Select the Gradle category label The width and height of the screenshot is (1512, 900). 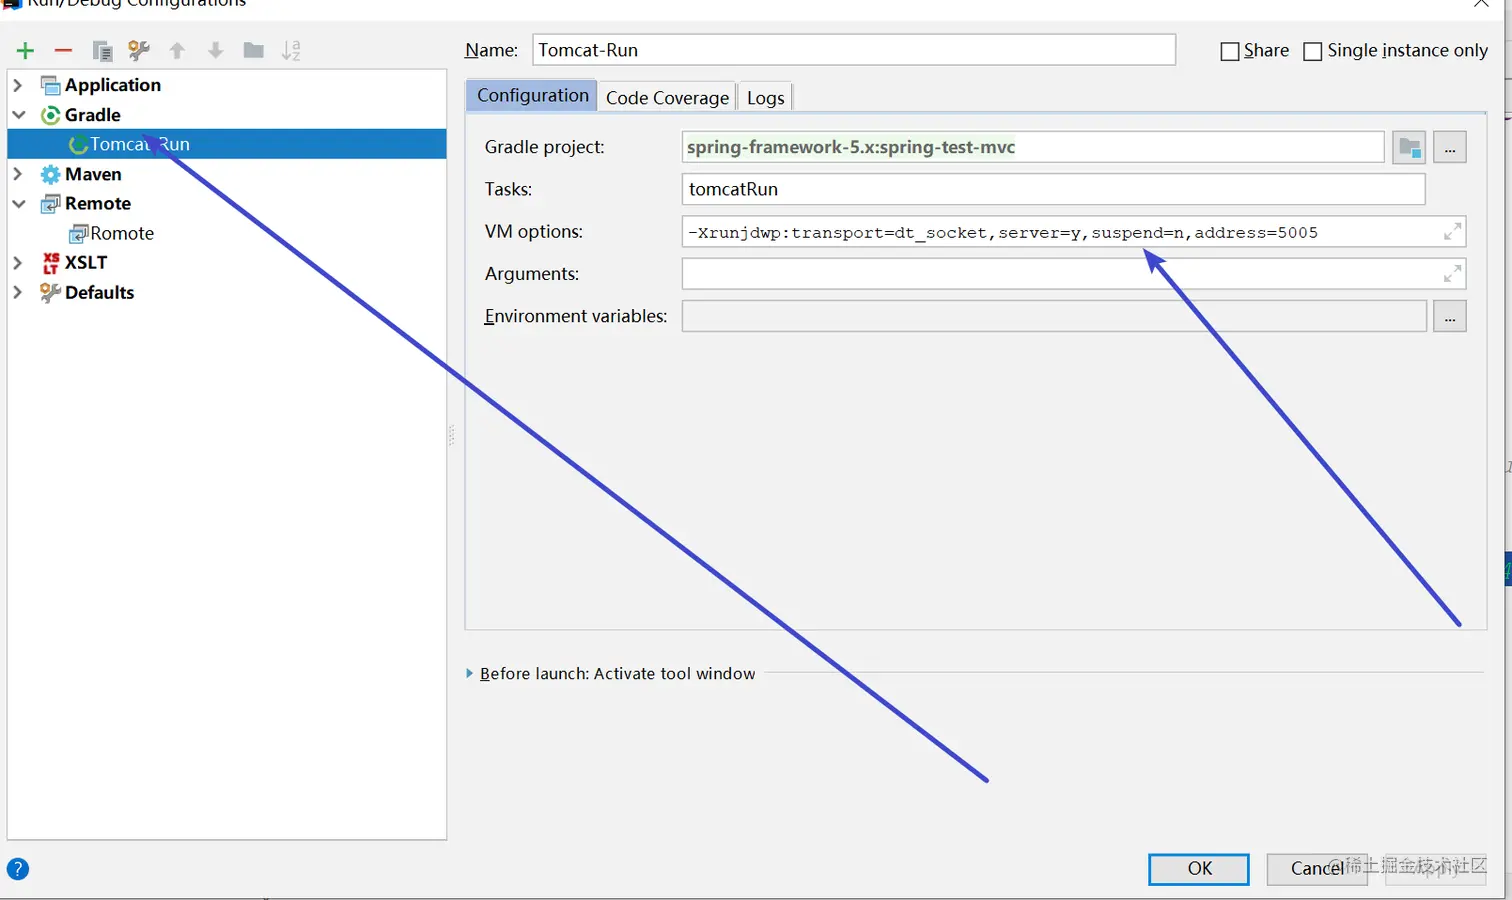click(93, 115)
